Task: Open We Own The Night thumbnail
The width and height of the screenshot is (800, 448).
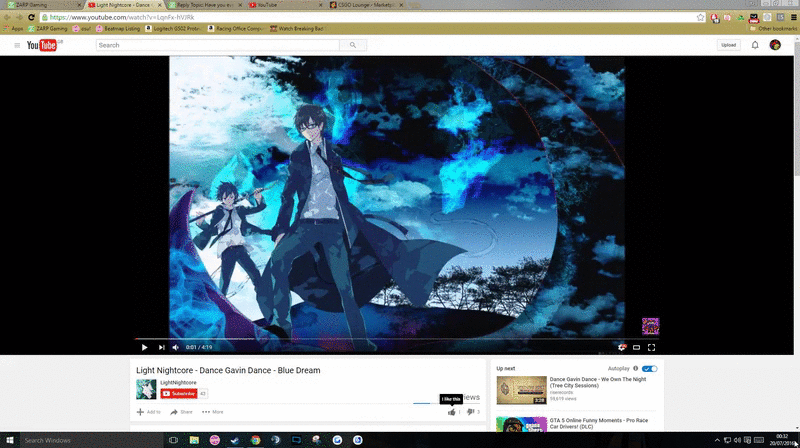Action: click(x=521, y=390)
